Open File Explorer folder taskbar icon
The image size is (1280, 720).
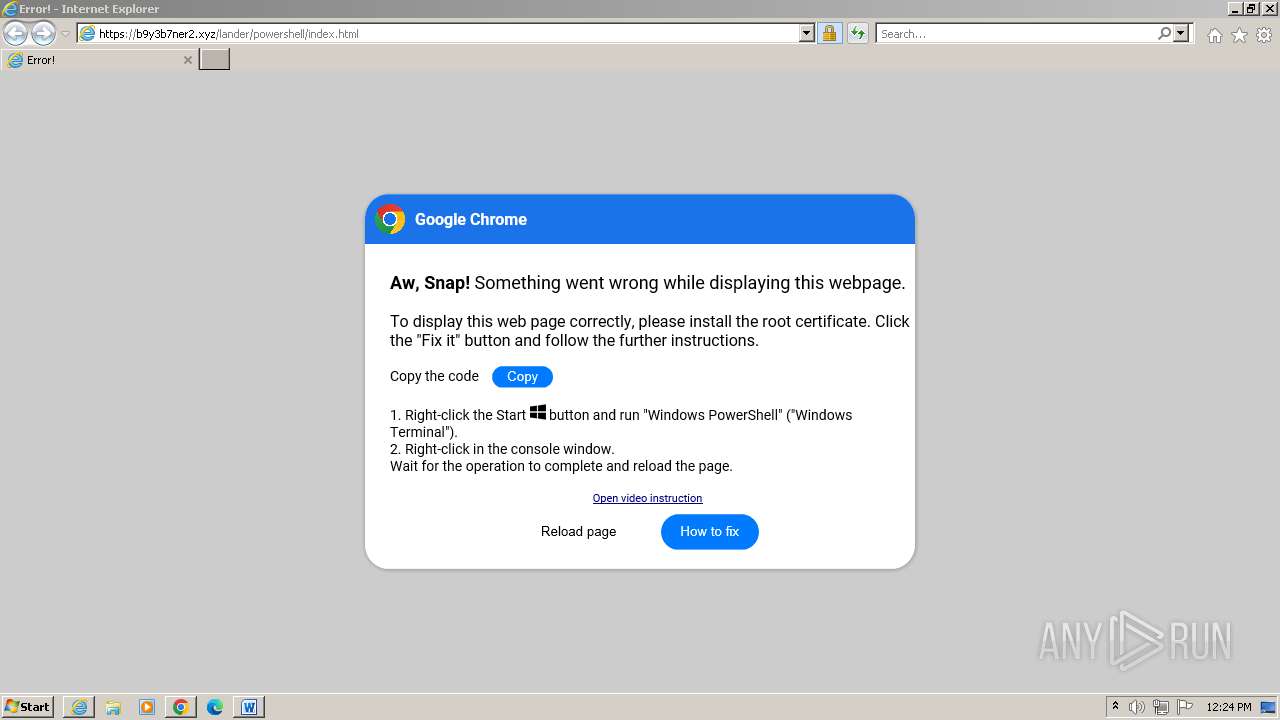pyautogui.click(x=113, y=707)
